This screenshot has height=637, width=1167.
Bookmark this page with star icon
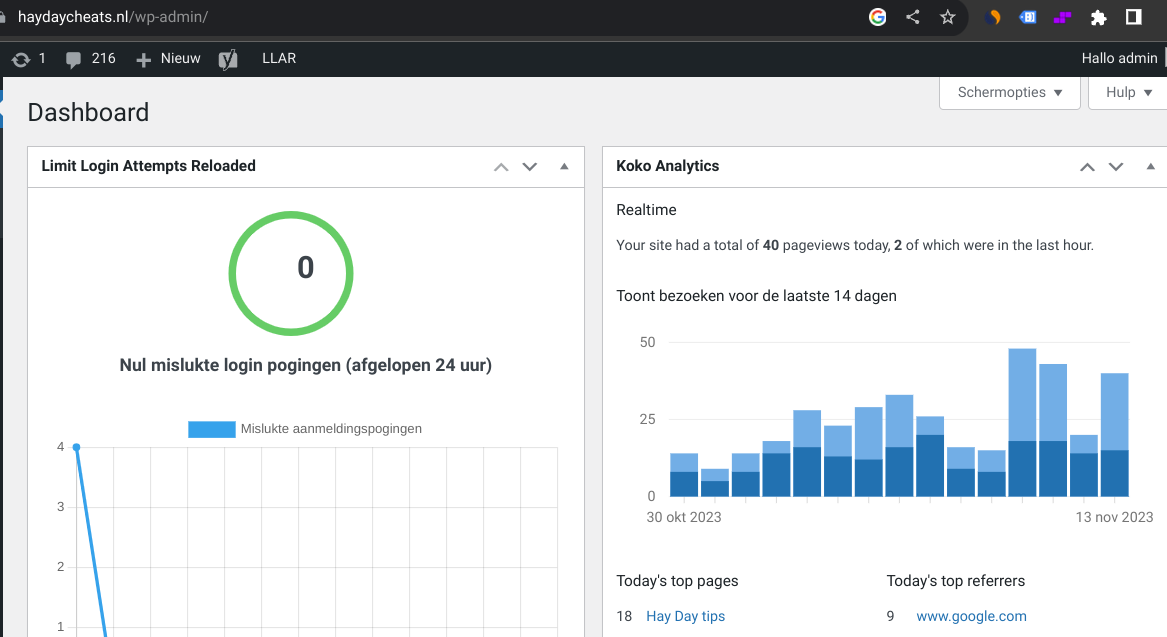947,17
